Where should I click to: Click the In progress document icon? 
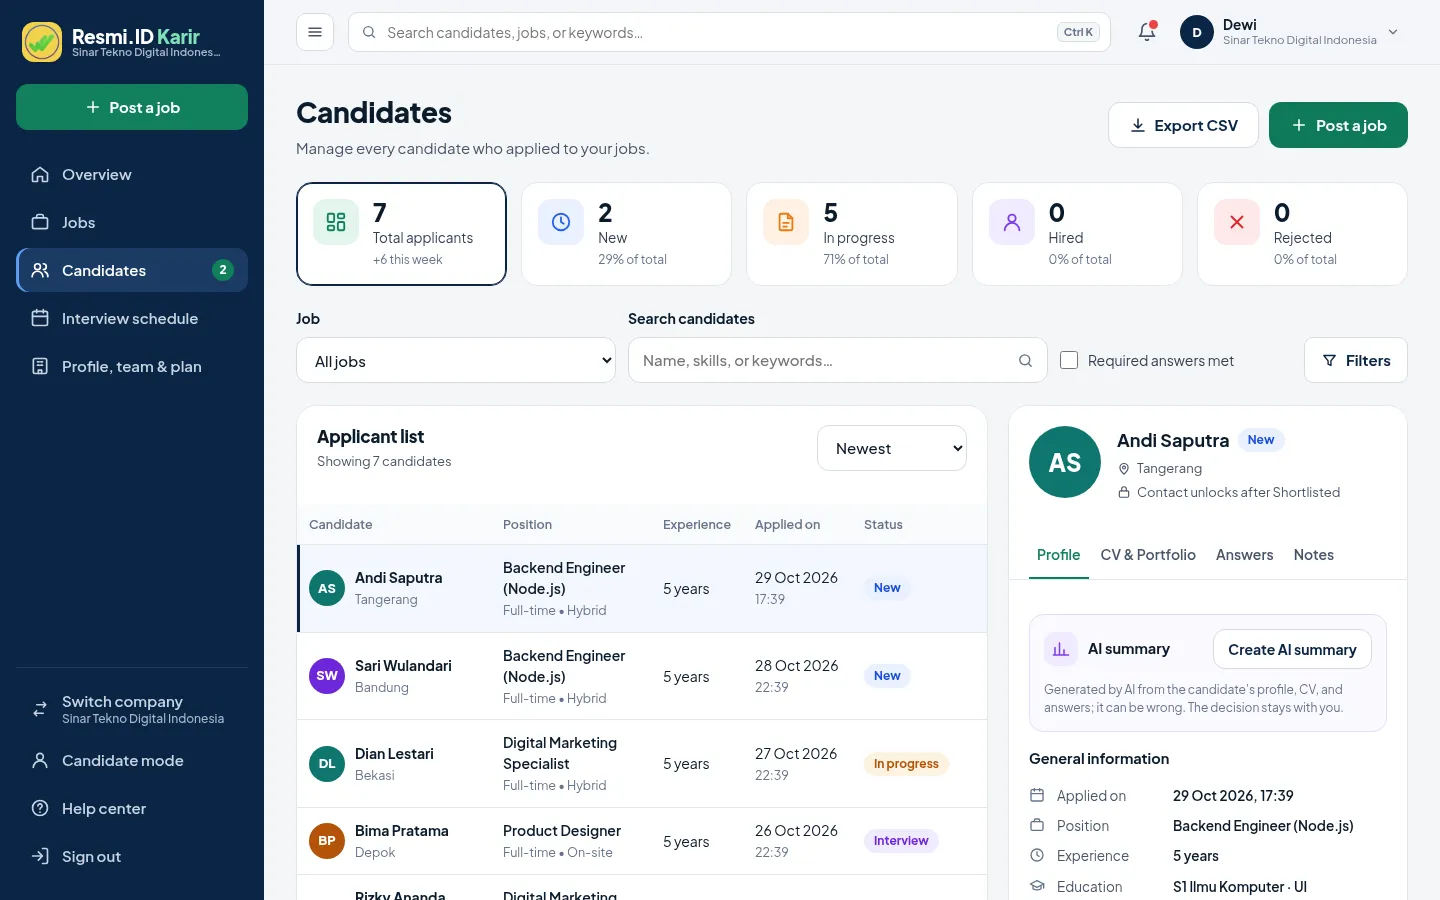(x=786, y=222)
